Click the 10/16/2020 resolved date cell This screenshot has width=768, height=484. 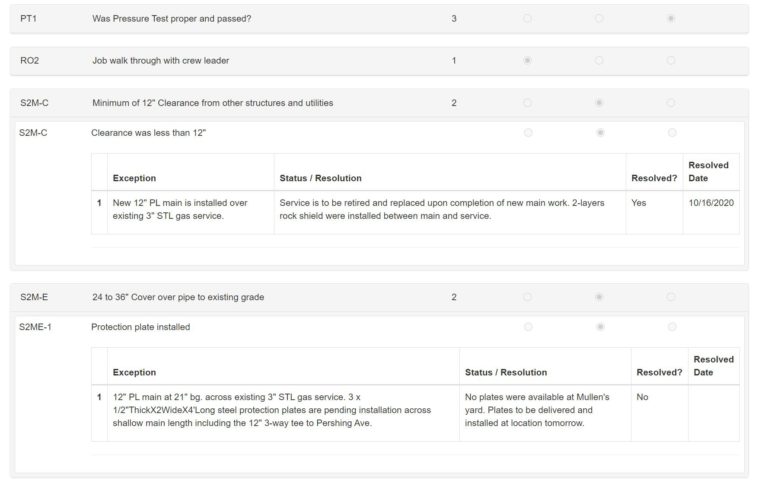[x=710, y=201]
